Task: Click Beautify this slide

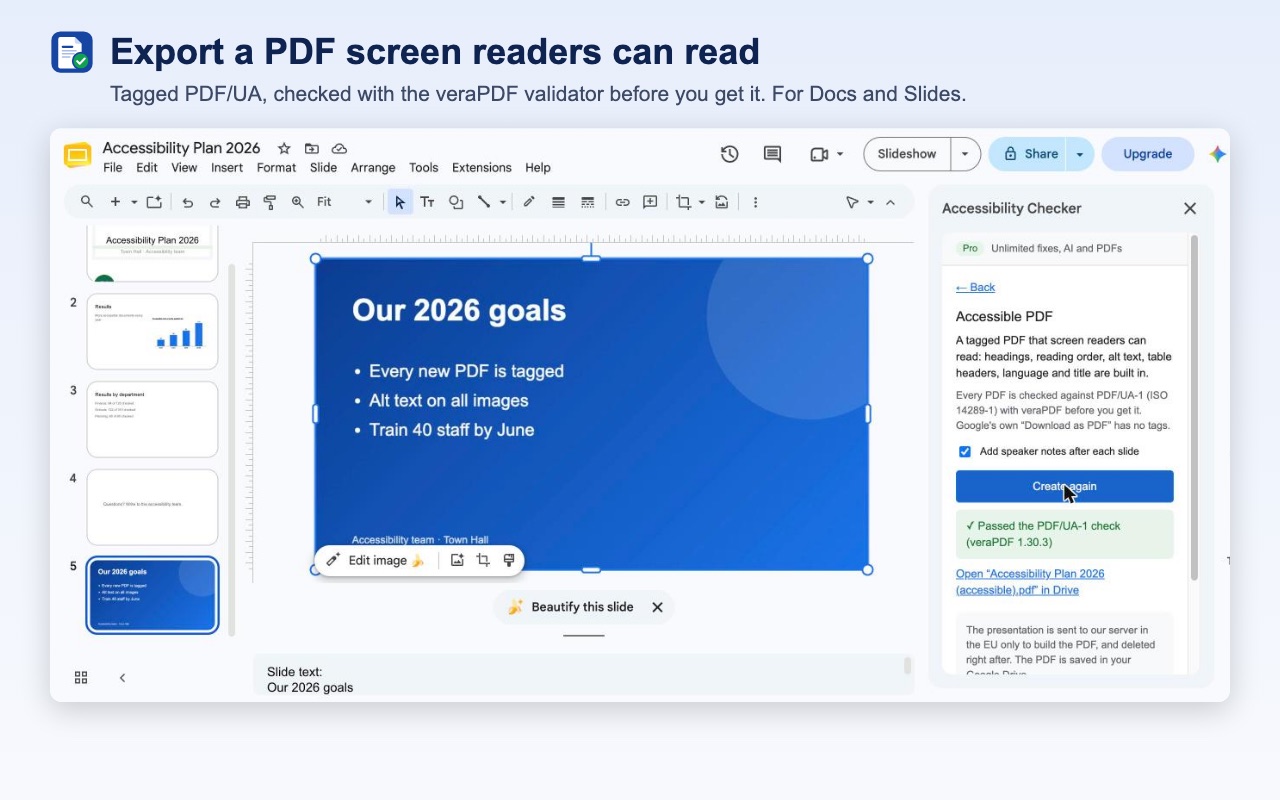Action: pos(570,607)
